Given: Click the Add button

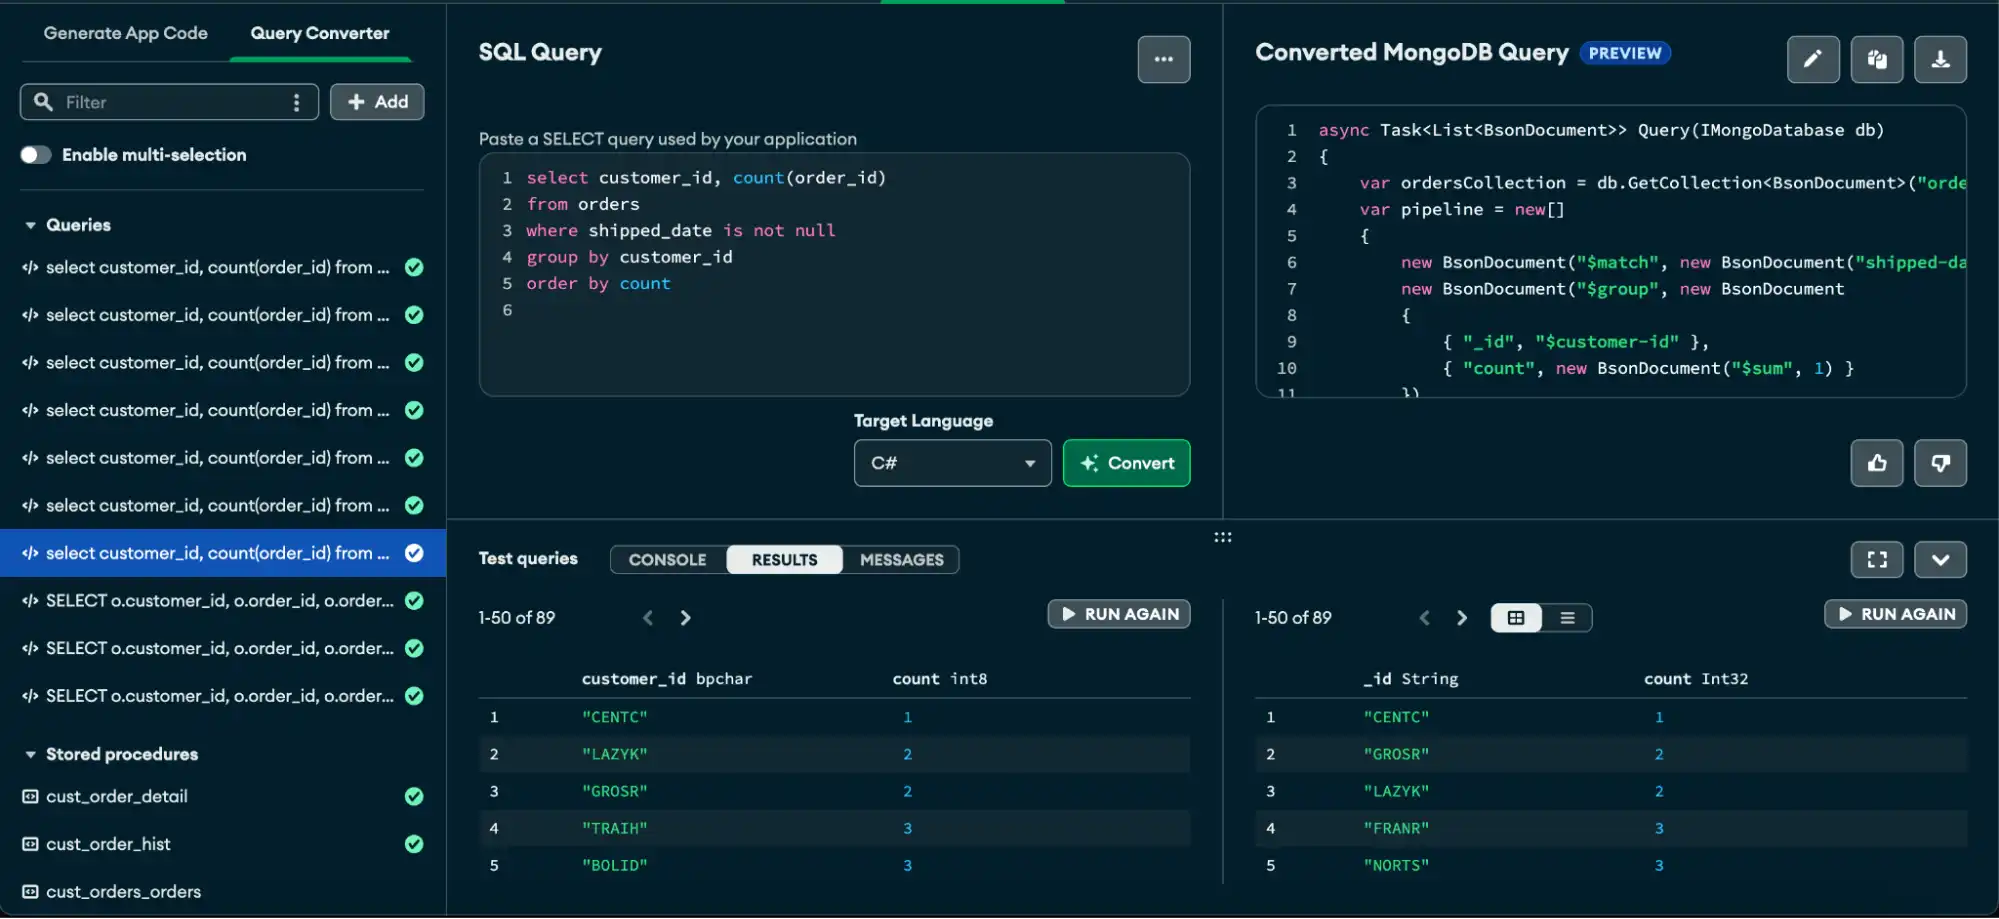Looking at the screenshot, I should tap(377, 102).
